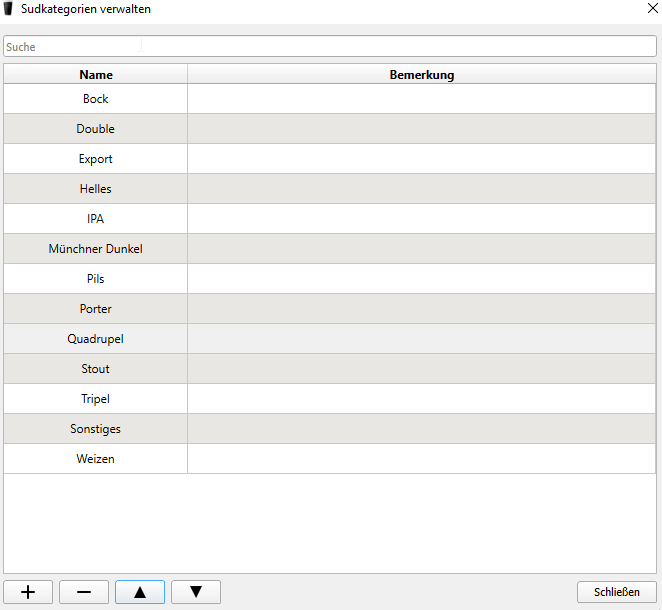Click the Porter category name
This screenshot has width=662, height=610.
[x=96, y=309]
